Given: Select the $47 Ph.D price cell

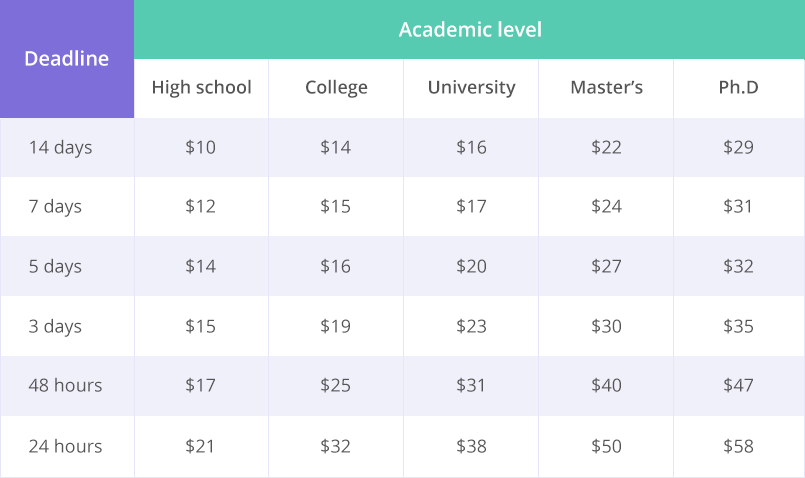Looking at the screenshot, I should coord(738,386).
